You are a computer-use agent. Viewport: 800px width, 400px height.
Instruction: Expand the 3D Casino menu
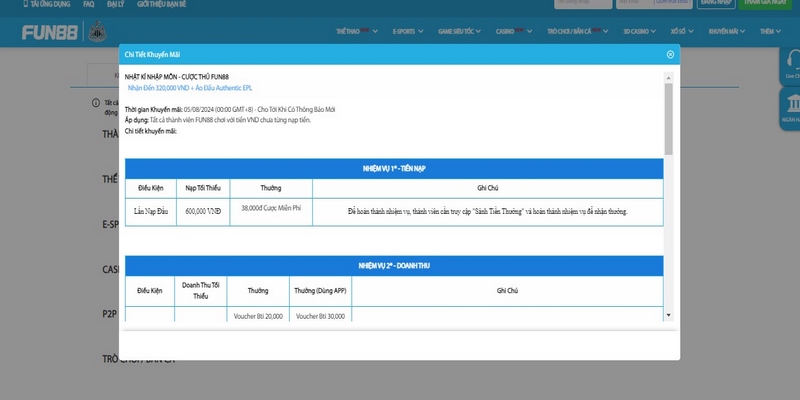[x=639, y=32]
